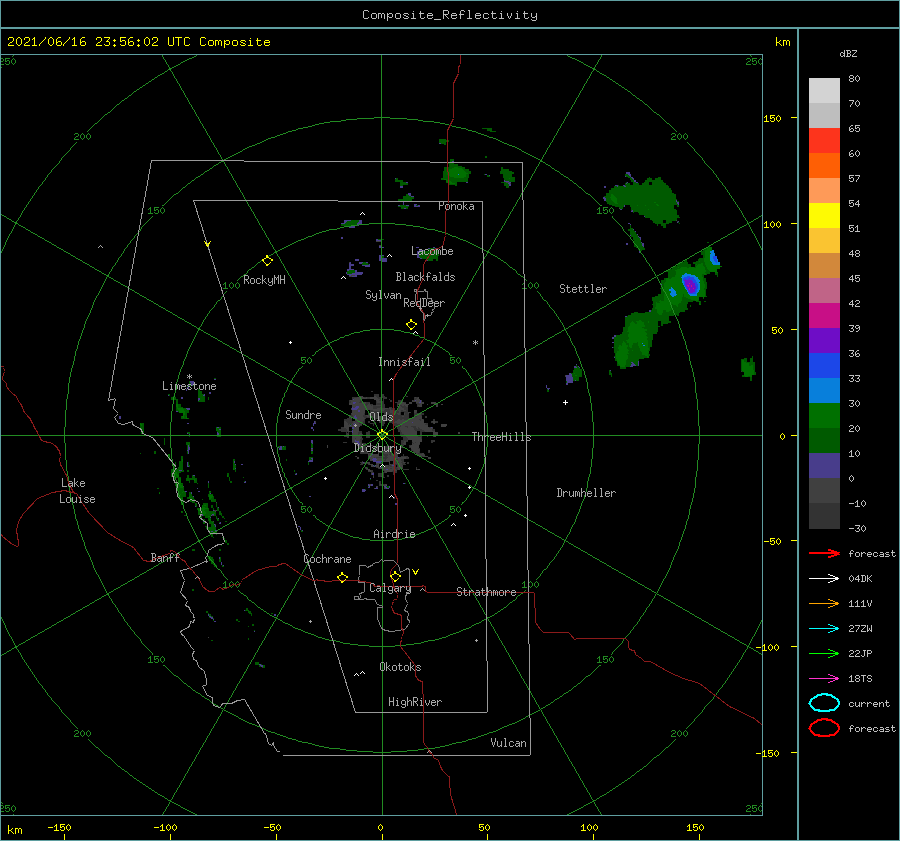Click the Airdrie label

394,534
